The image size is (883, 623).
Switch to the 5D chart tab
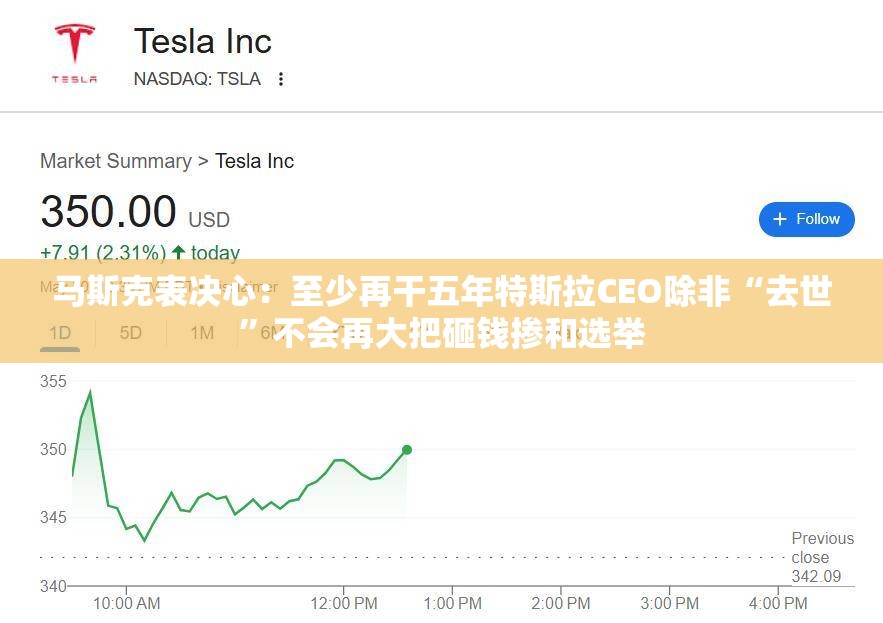131,333
